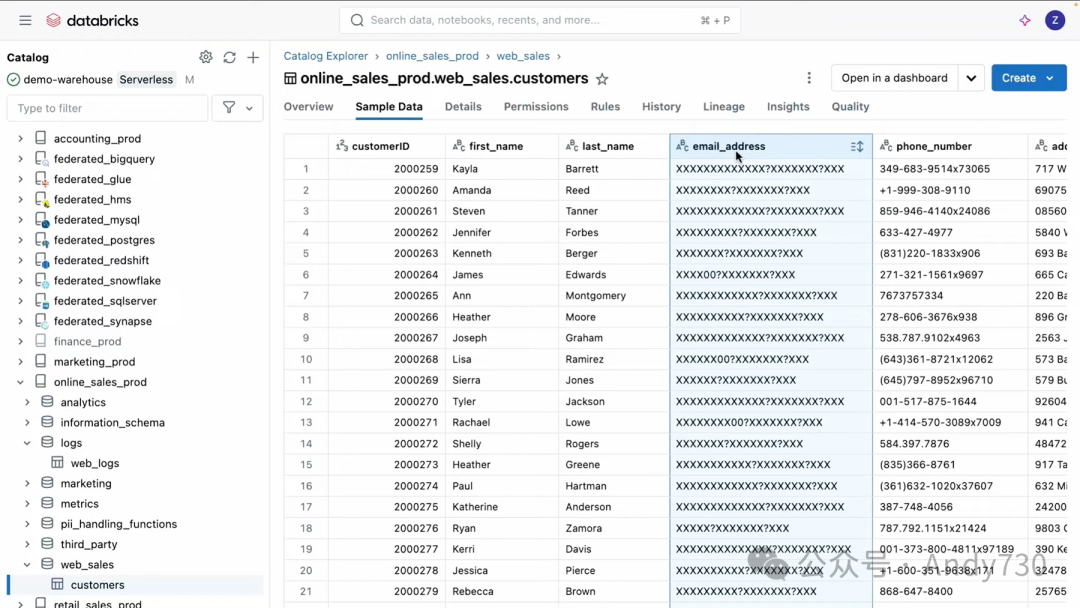
Task: Collapse the web_sales schema
Action: click(x=27, y=565)
